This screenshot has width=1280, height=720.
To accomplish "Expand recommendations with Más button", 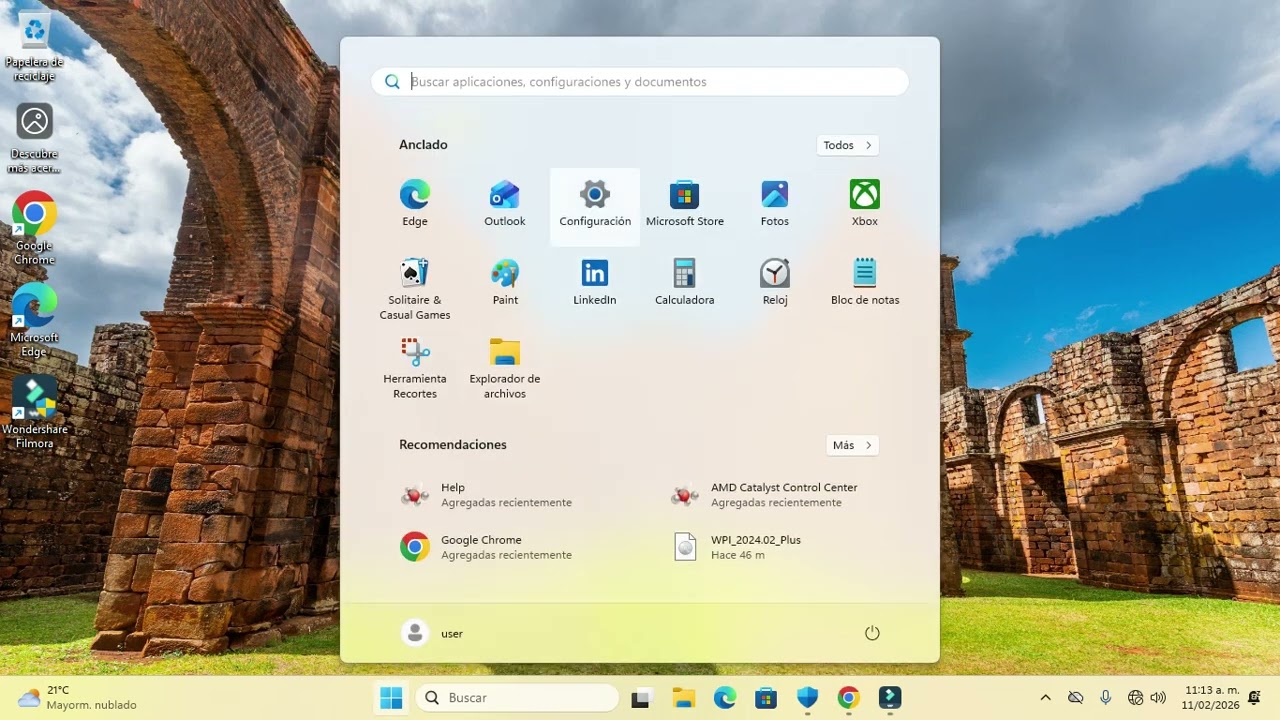I will 853,445.
